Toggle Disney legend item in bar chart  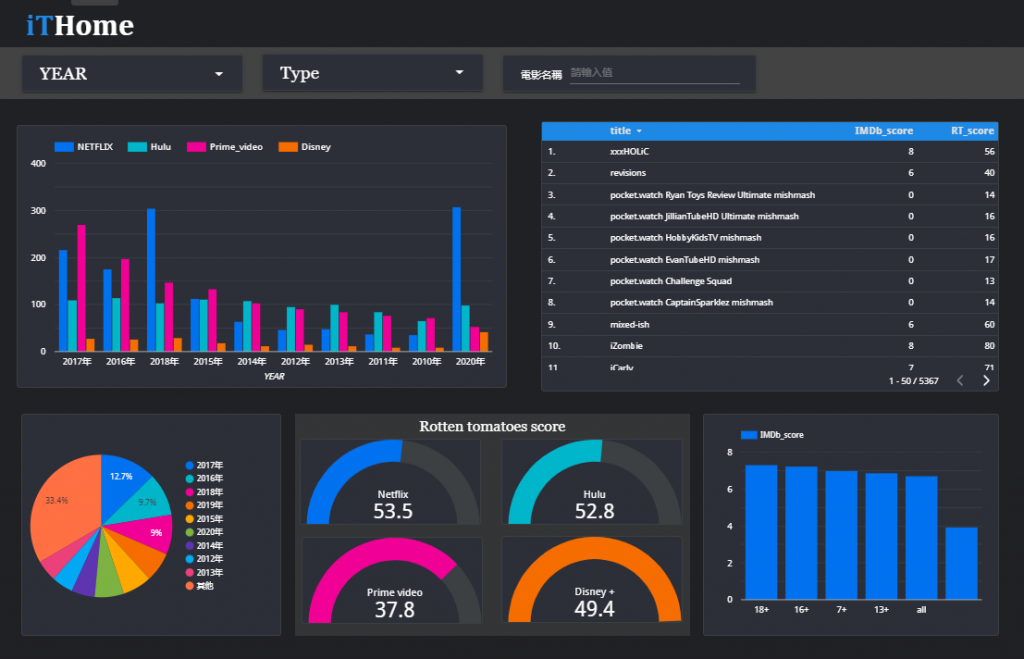tap(304, 147)
